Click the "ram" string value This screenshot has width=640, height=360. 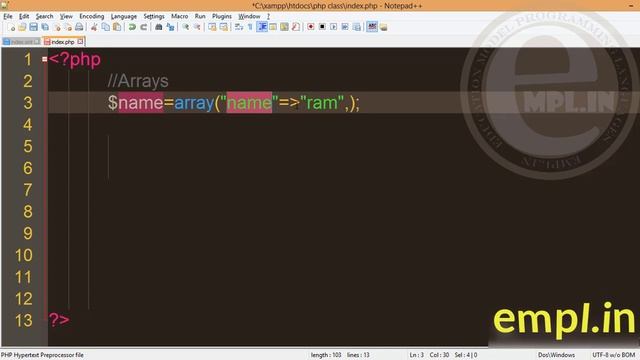[x=322, y=102]
